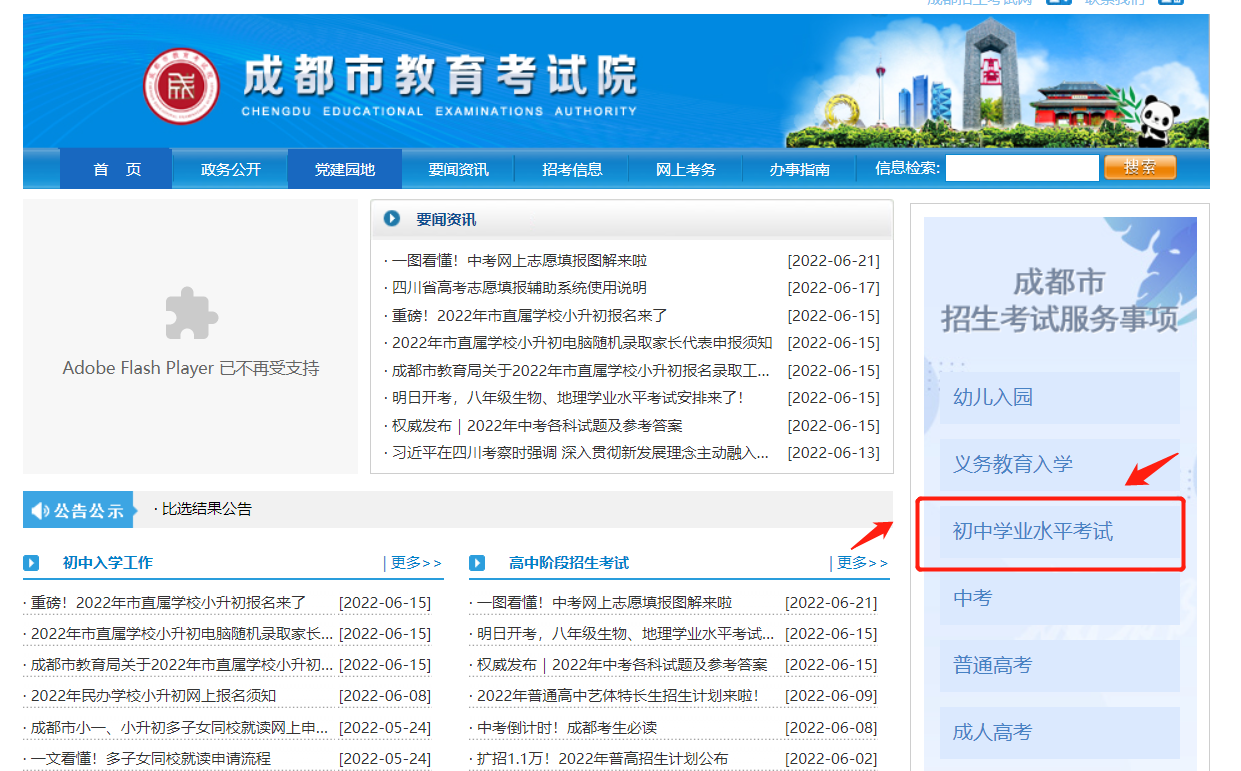Open the 四川省高考志愿填报辅助系统使用说明 news link

click(x=519, y=288)
